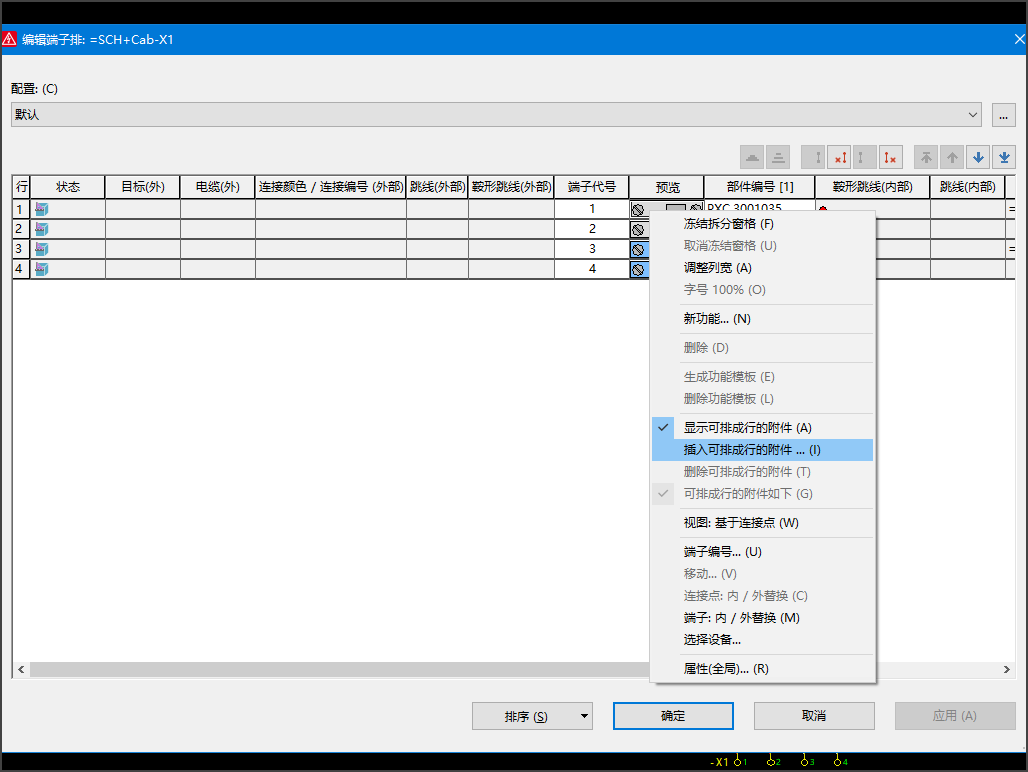Click the 跳线(内部) column header
Screen dimensions: 1028x772
point(968,187)
